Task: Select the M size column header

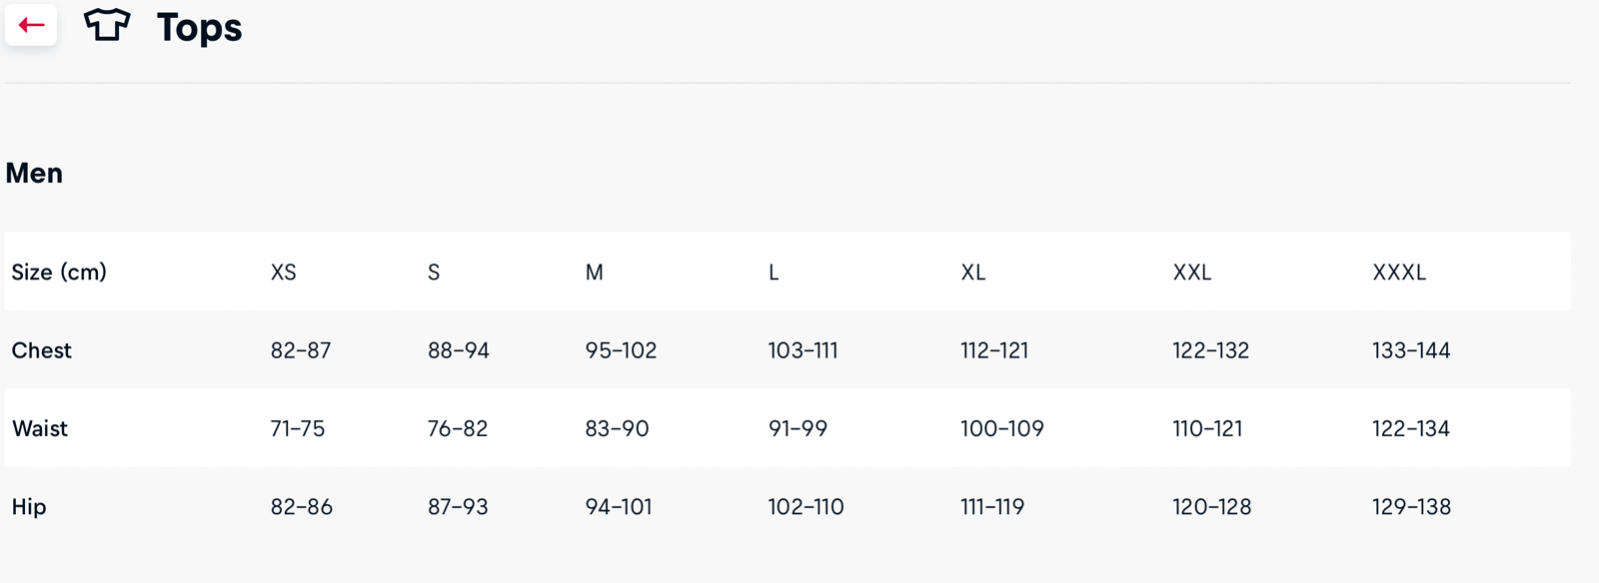Action: [x=594, y=272]
